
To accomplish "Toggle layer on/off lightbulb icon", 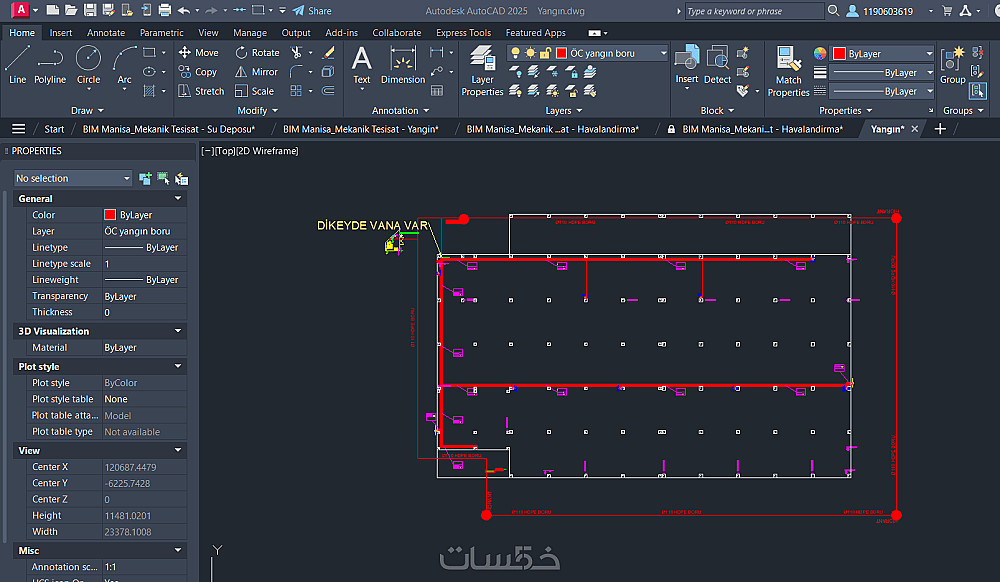I will click(515, 53).
